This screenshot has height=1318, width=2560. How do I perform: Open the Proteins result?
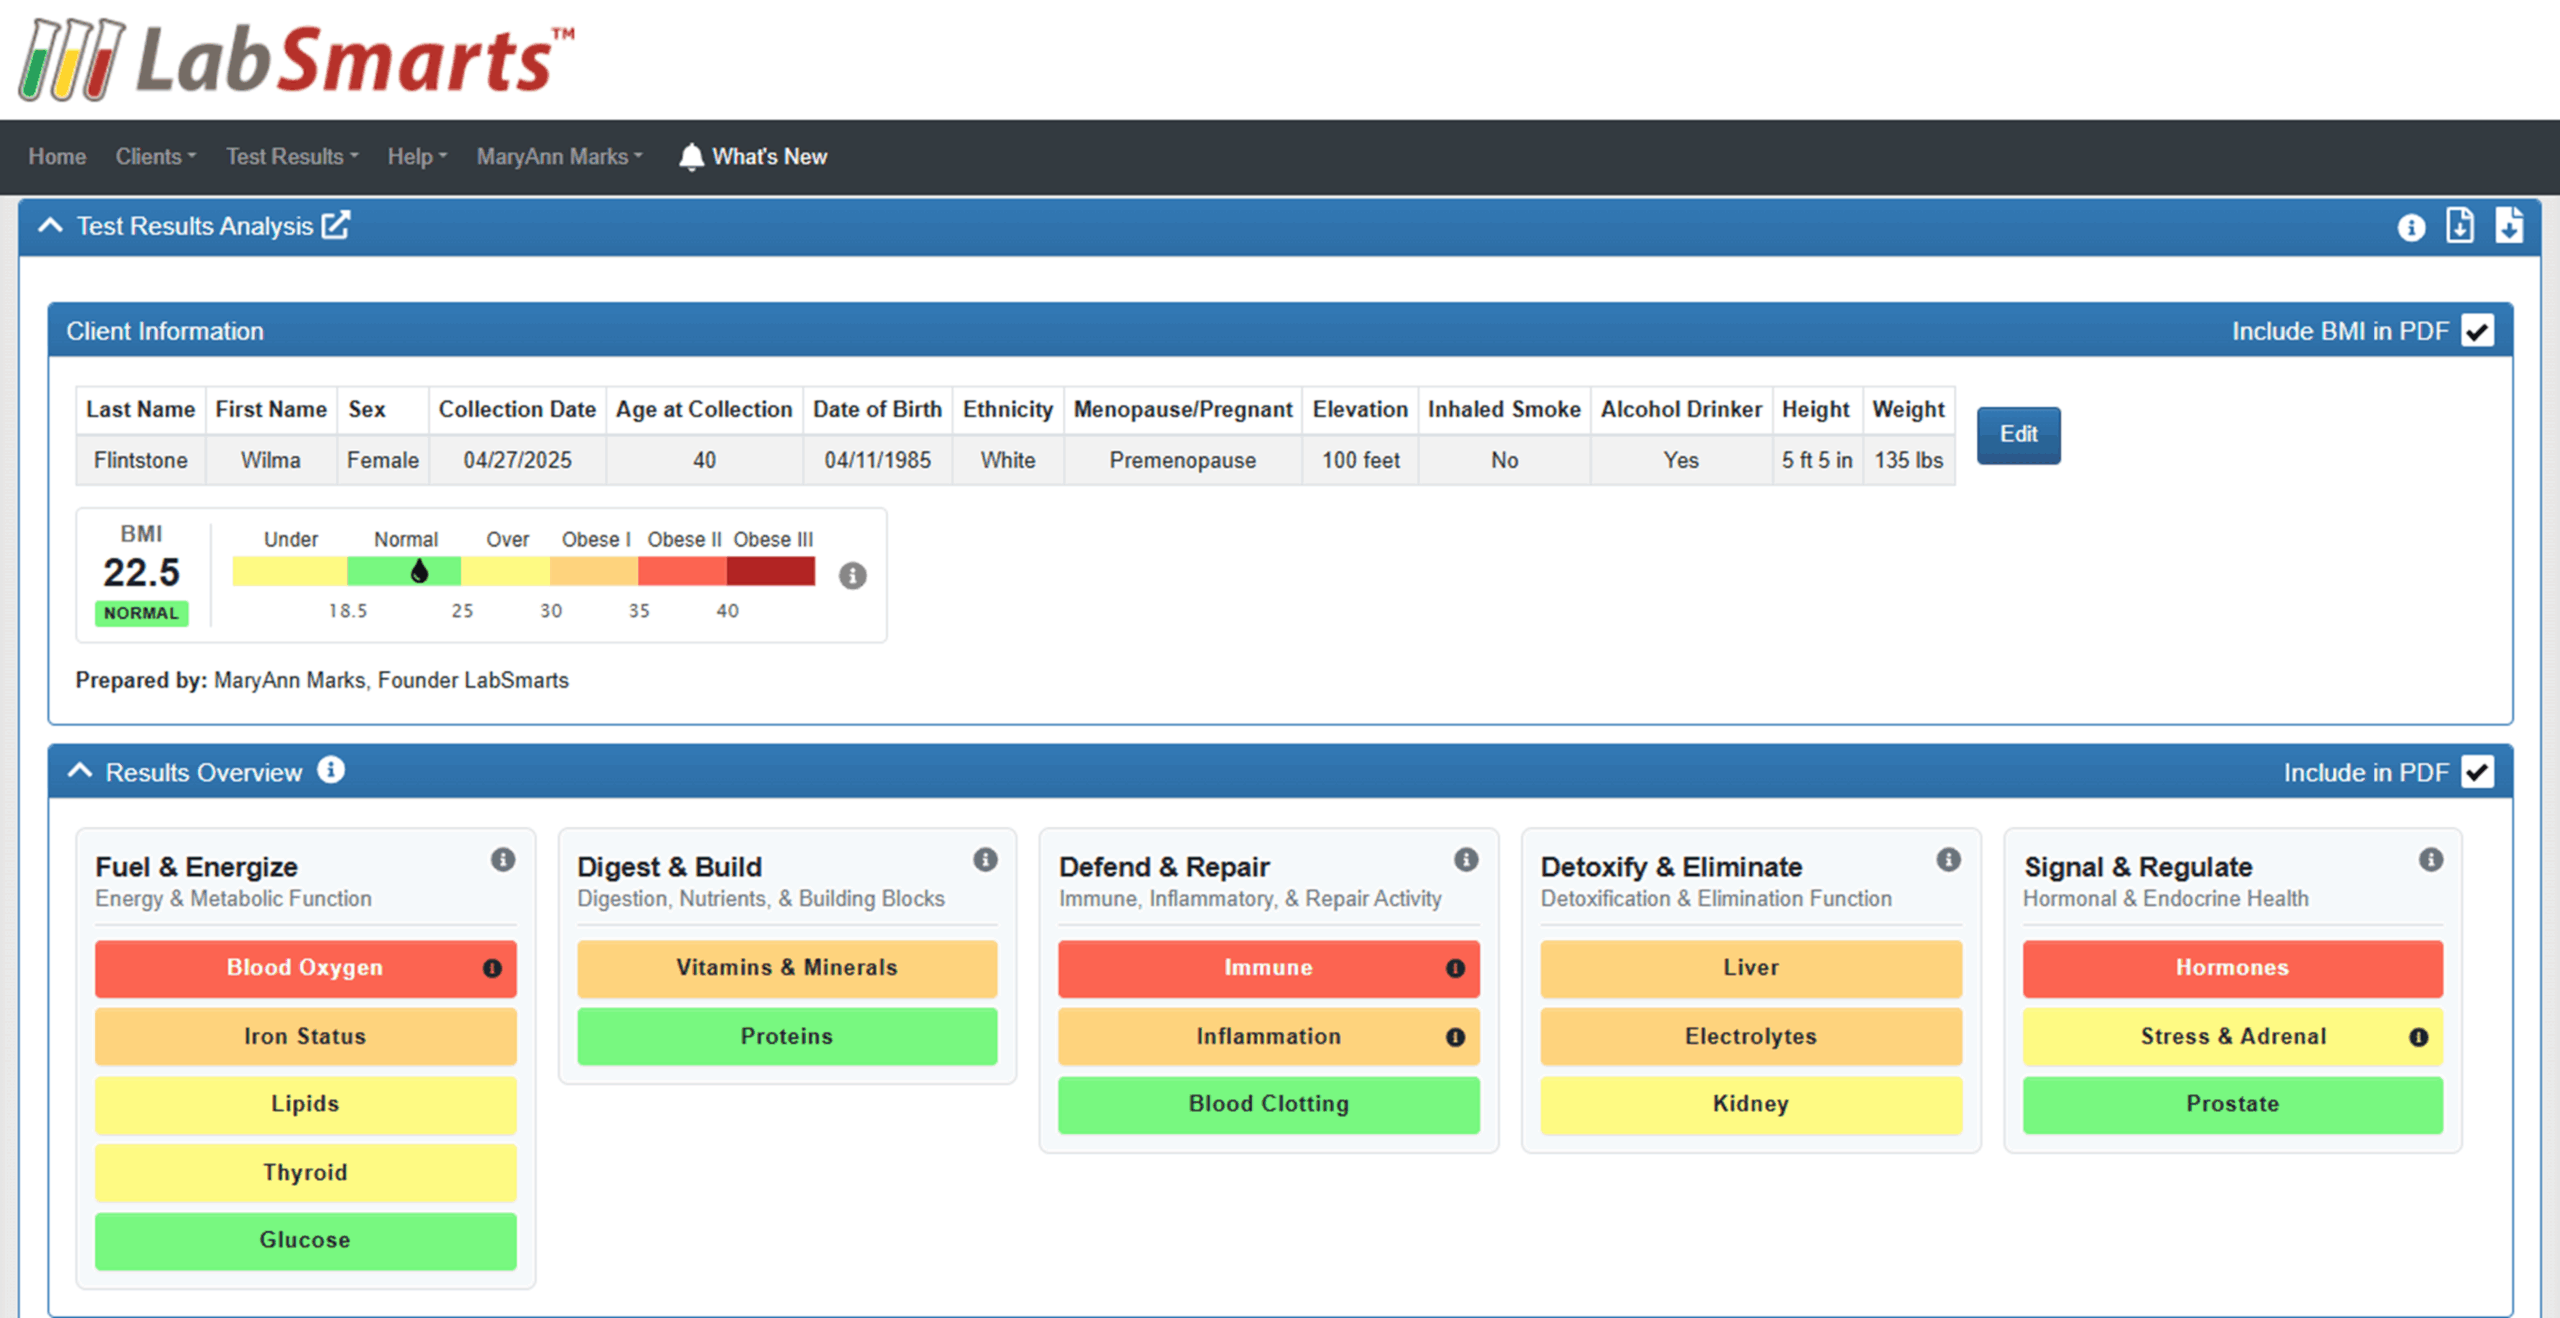point(787,1037)
